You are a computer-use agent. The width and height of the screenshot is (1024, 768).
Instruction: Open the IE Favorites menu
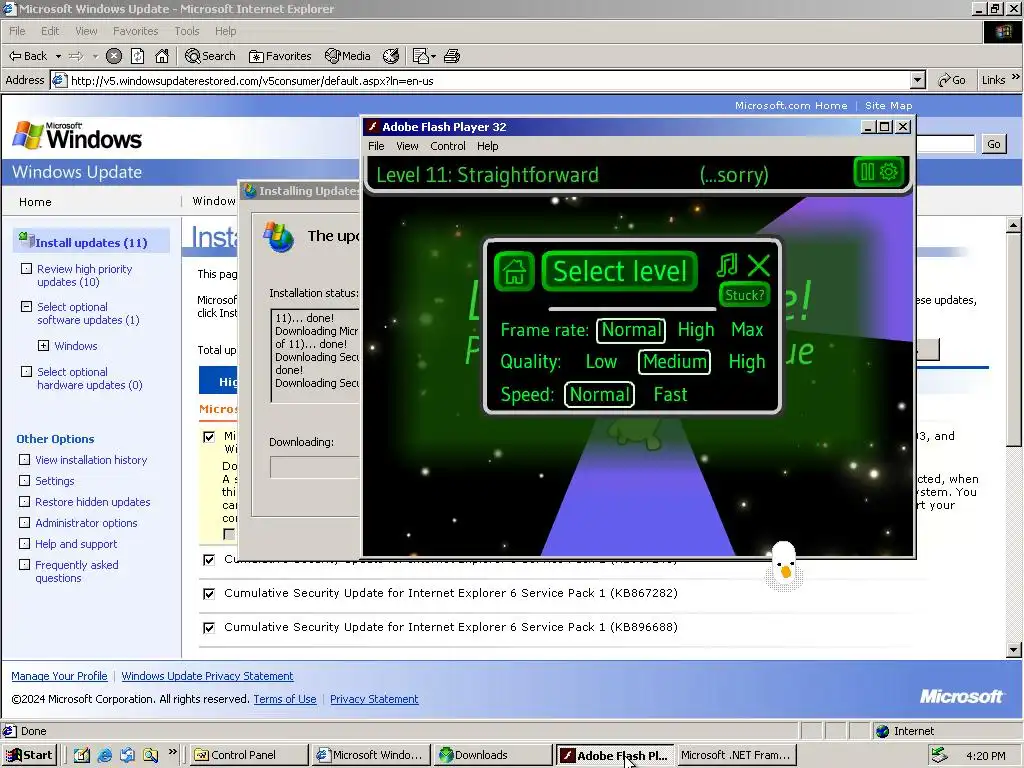pyautogui.click(x=135, y=31)
